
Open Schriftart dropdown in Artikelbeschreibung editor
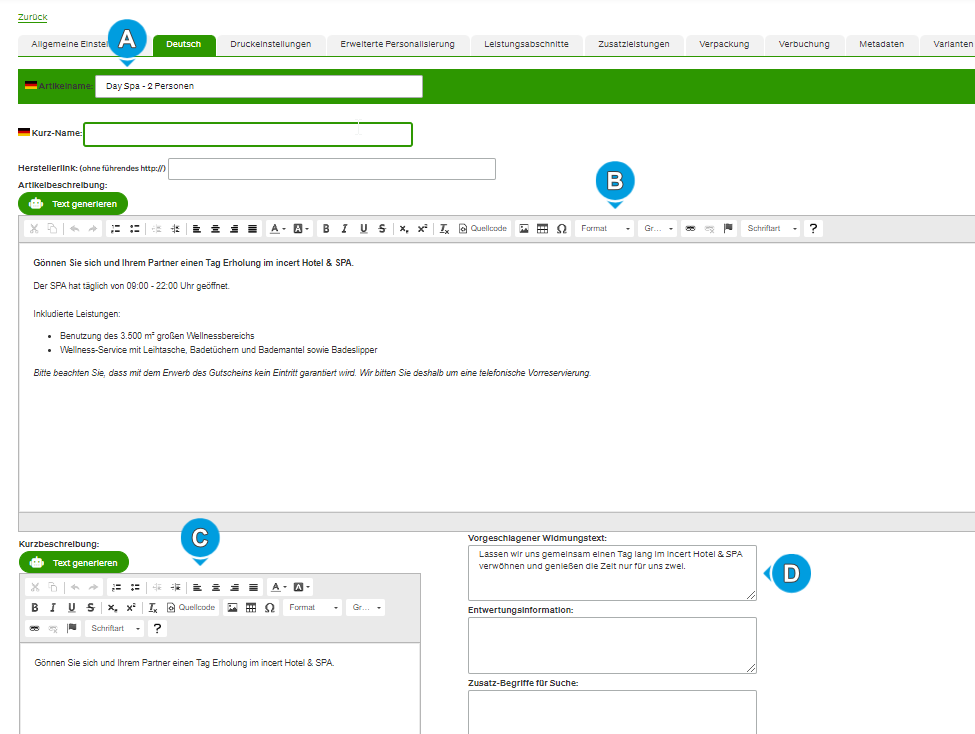(772, 229)
